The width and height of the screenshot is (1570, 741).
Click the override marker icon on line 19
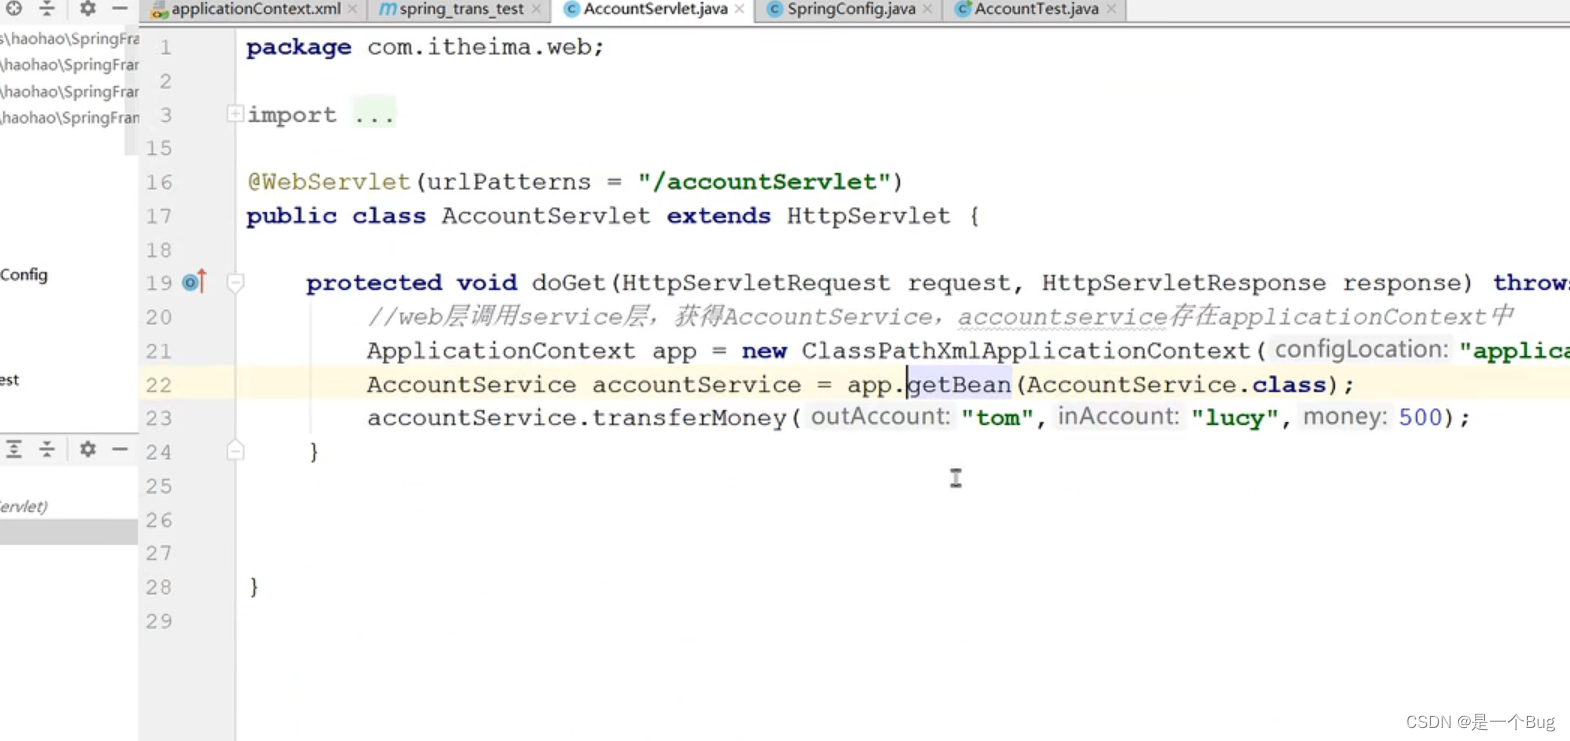(194, 282)
